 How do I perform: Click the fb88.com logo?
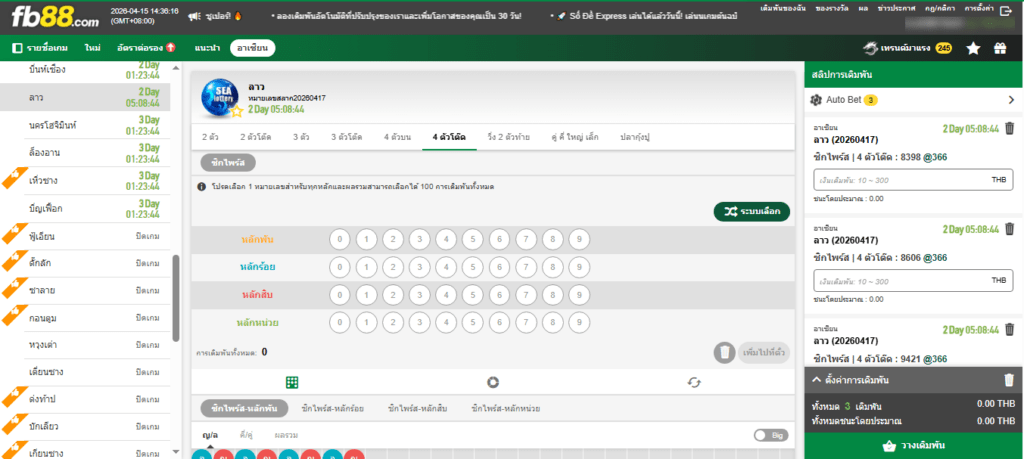(x=56, y=18)
